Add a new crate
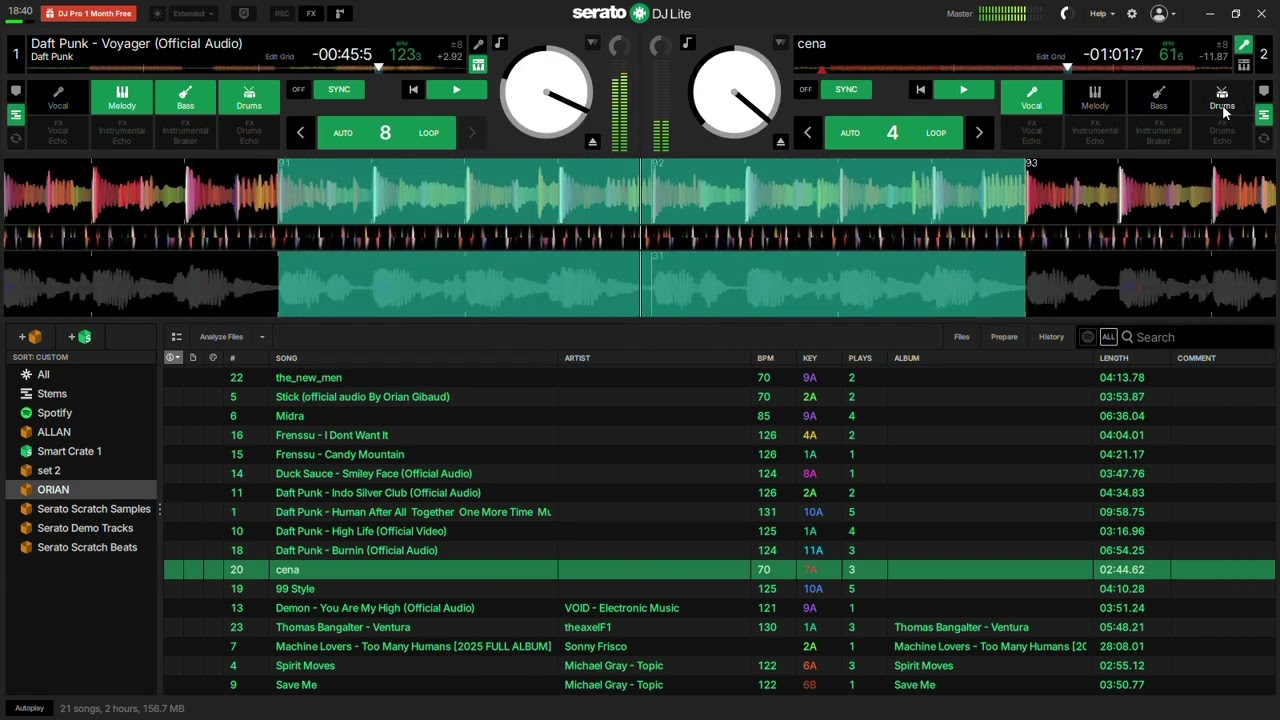 pyautogui.click(x=30, y=337)
